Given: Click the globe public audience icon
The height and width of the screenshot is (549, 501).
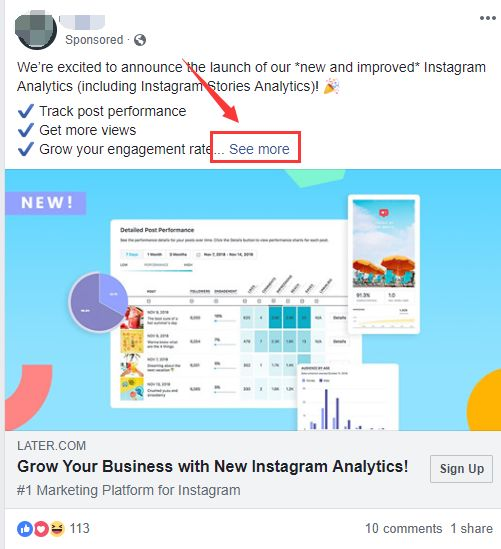Looking at the screenshot, I should pos(140,40).
